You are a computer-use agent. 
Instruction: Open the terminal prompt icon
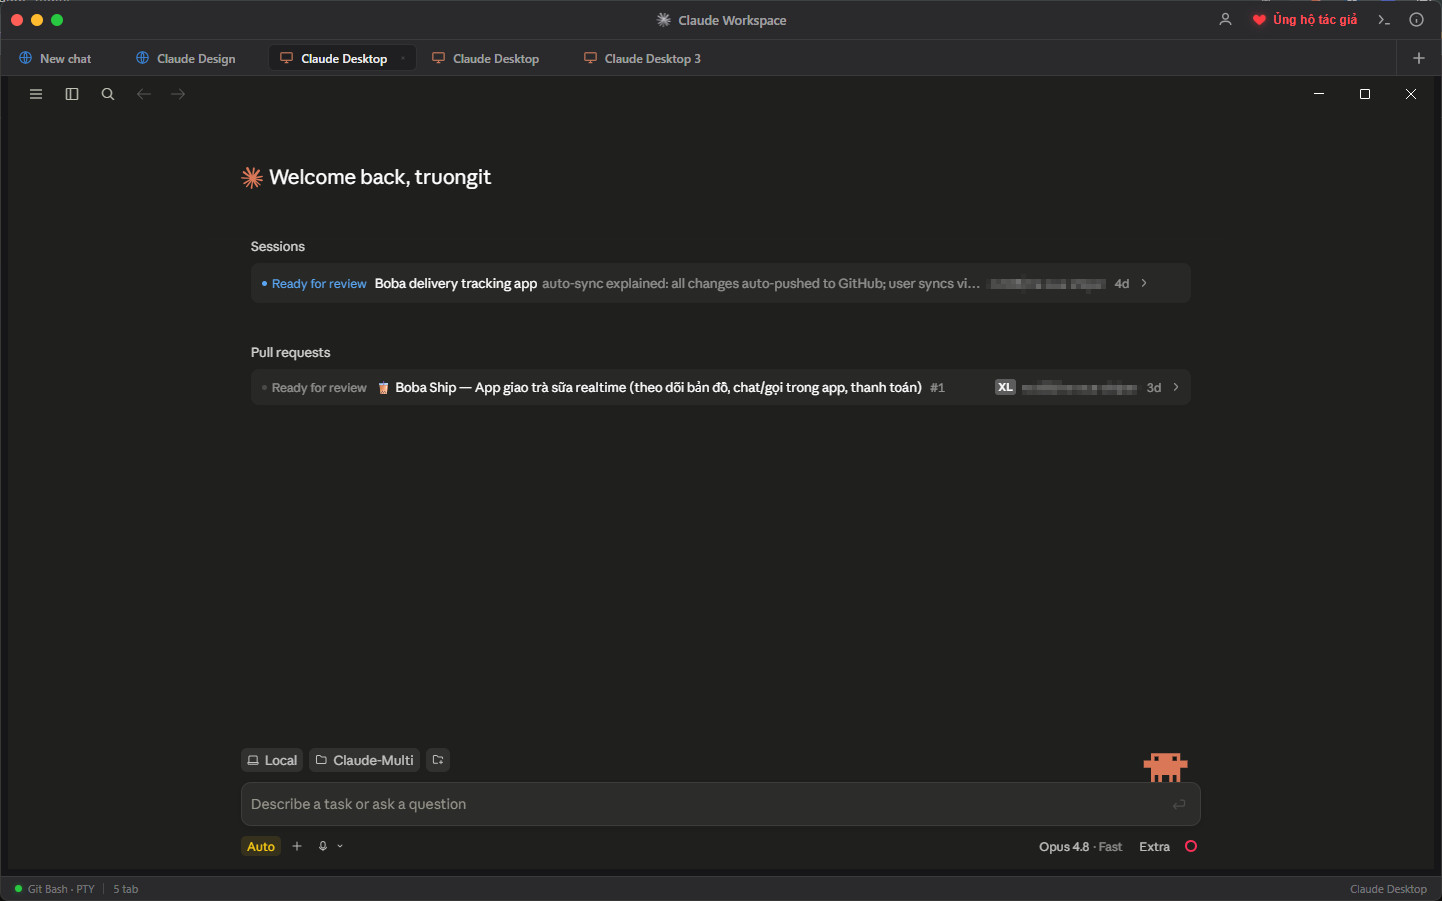point(1384,20)
